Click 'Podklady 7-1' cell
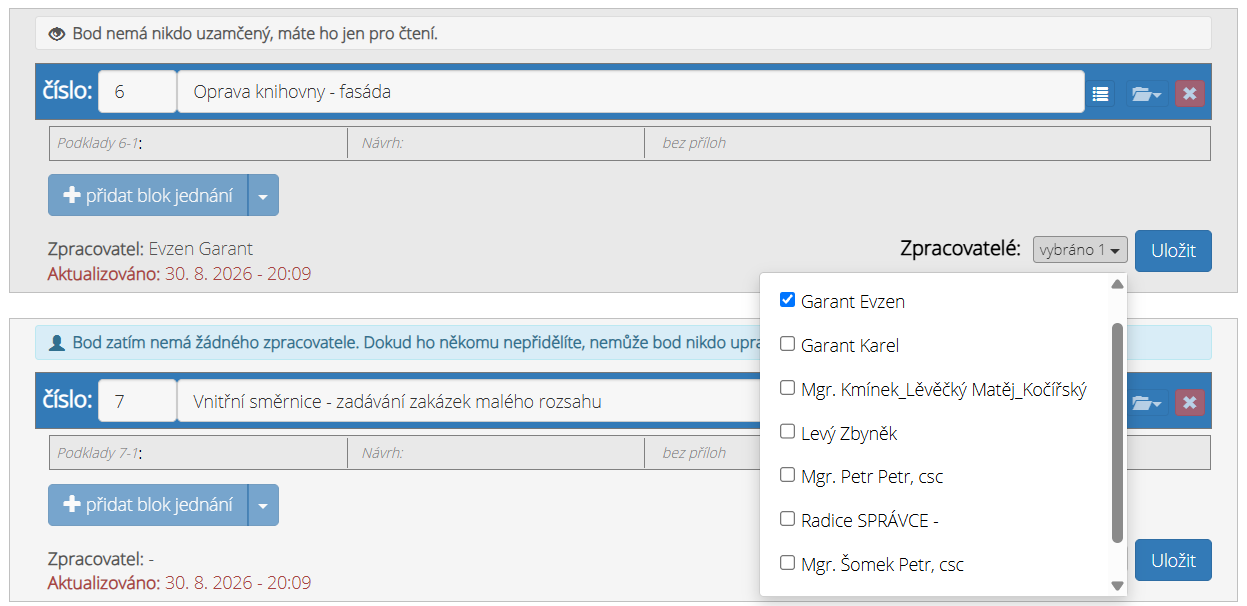The height and width of the screenshot is (606, 1247). (x=198, y=453)
